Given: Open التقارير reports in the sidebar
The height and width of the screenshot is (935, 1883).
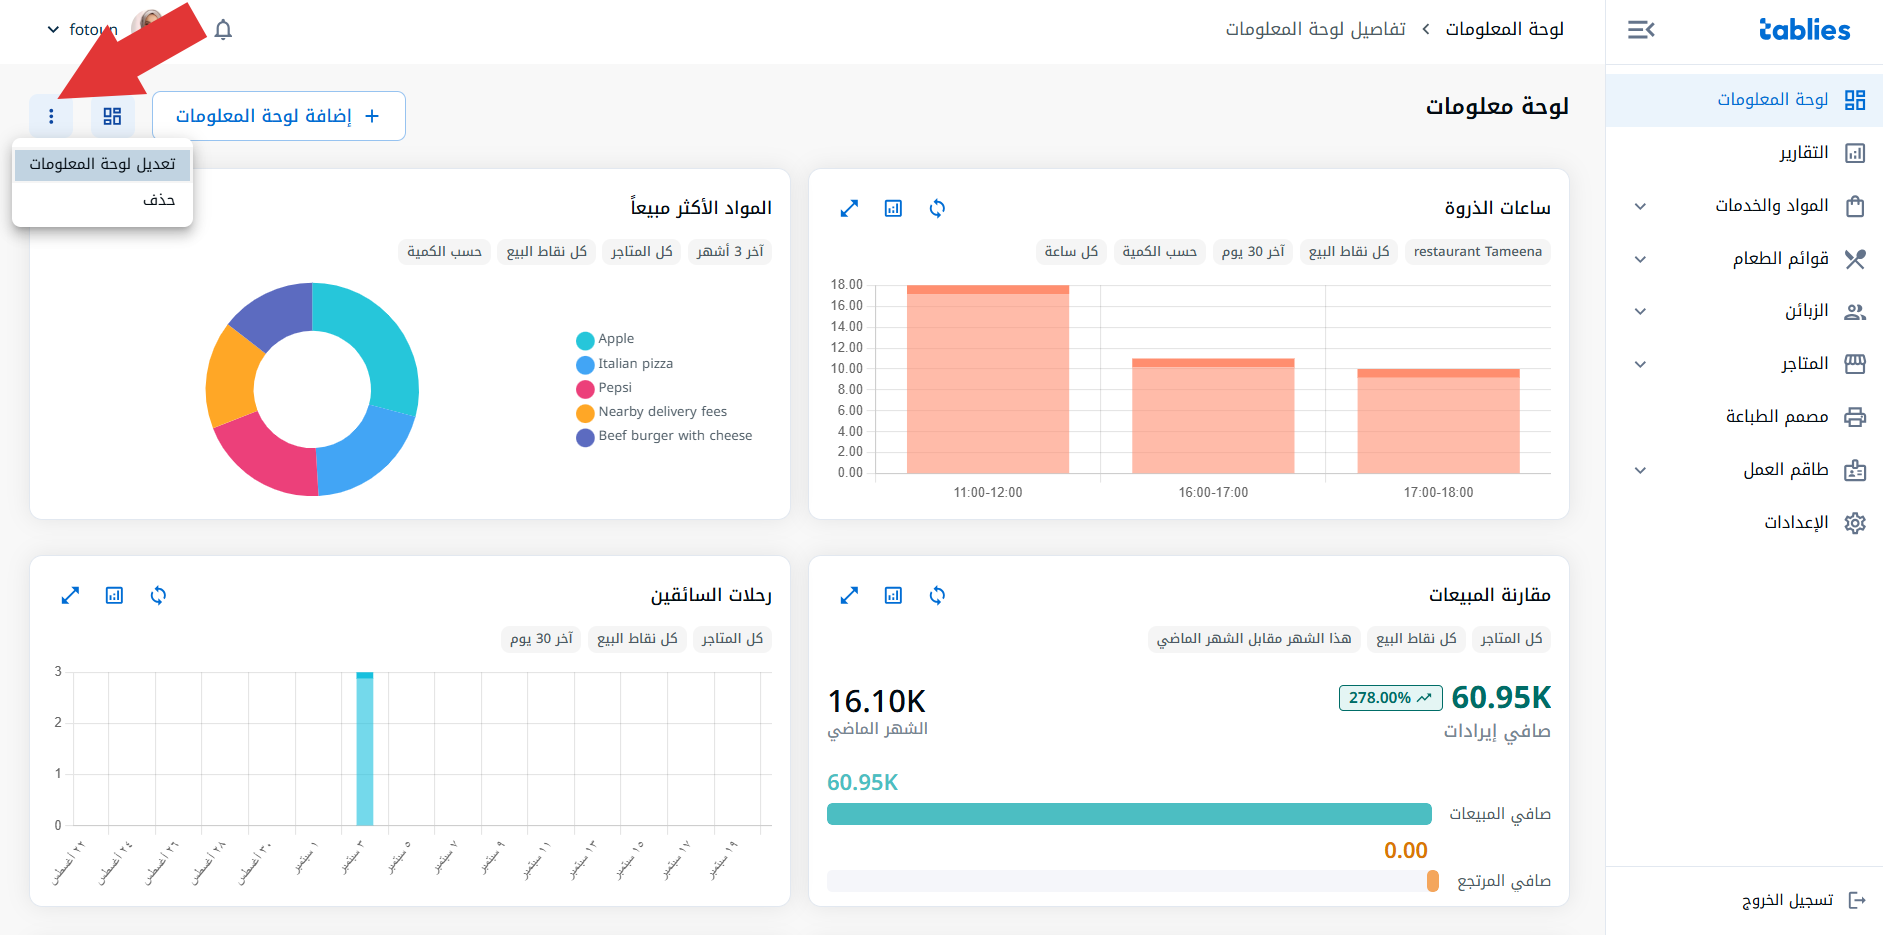Looking at the screenshot, I should click(x=1744, y=153).
